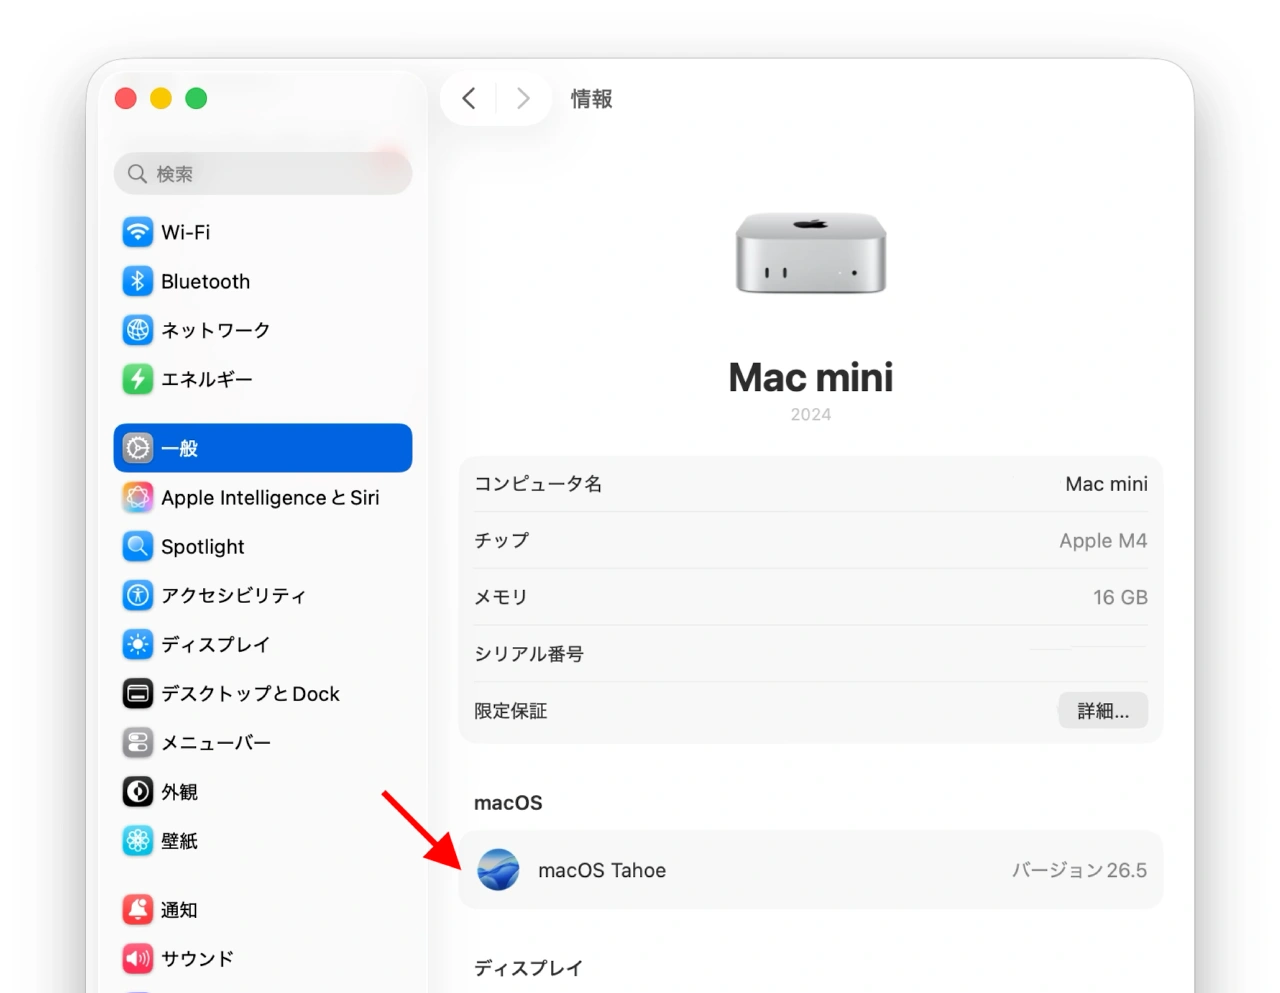Image resolution: width=1280 pixels, height=993 pixels.
Task: Minimize window with the yellow button
Action: (161, 98)
